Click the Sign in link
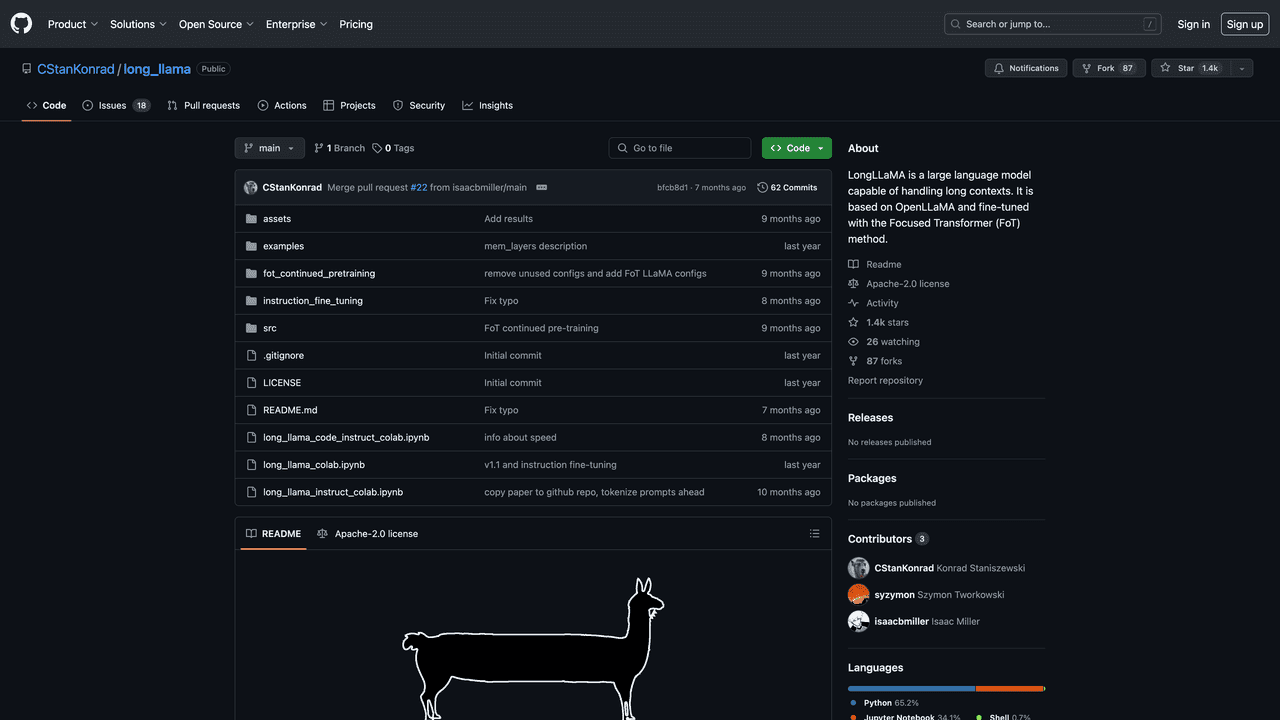 1193,24
